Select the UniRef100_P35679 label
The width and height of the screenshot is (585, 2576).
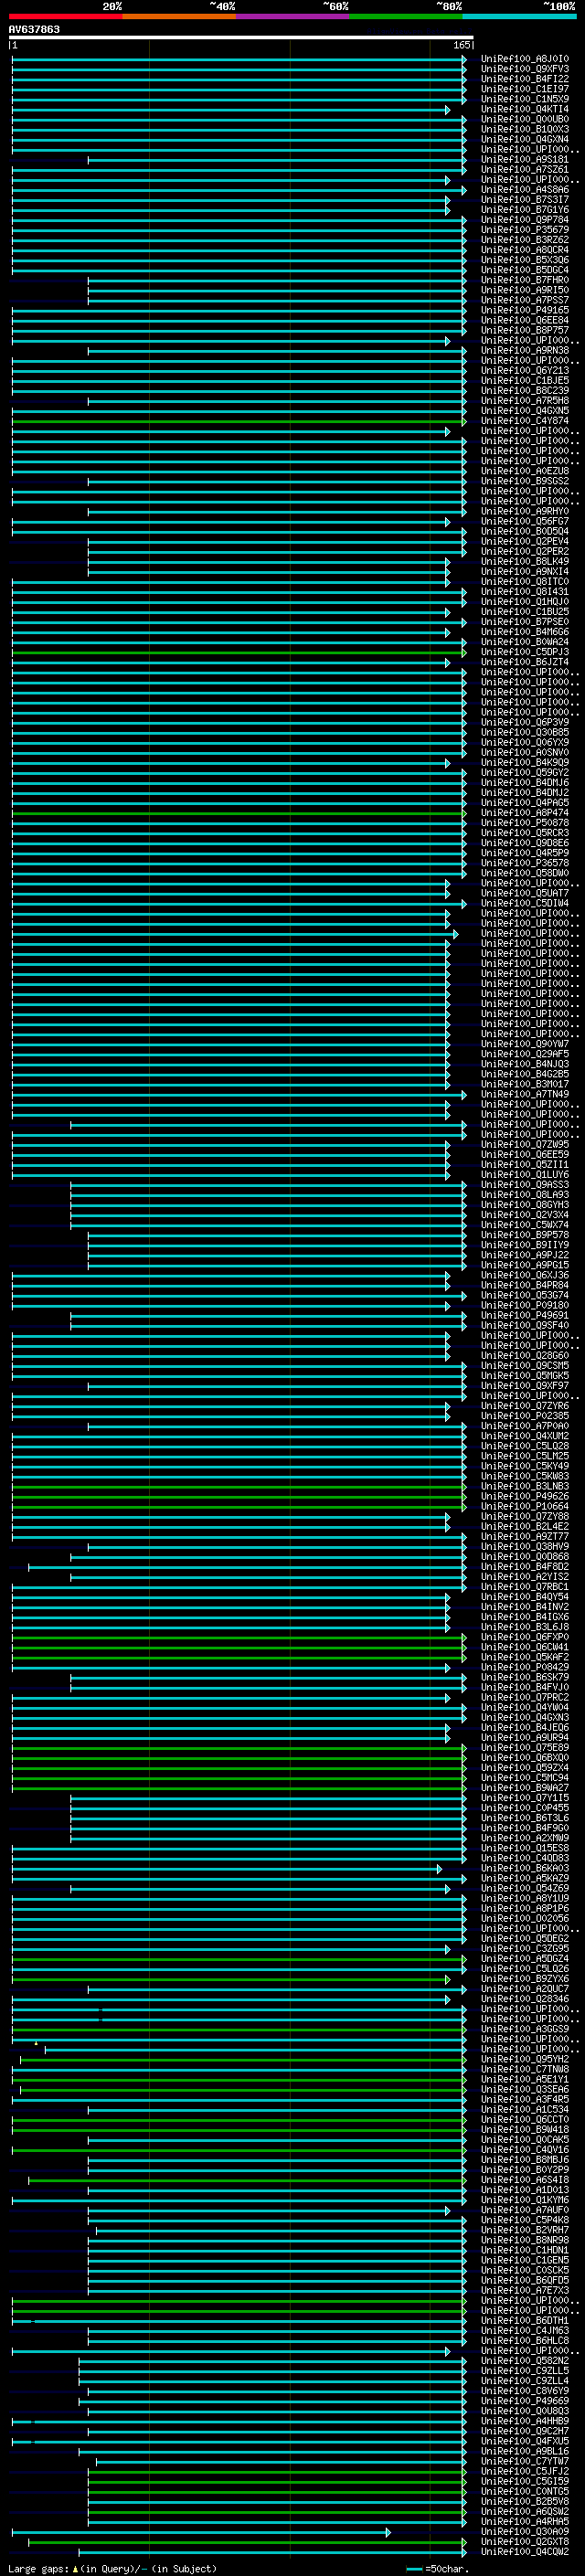tap(524, 230)
